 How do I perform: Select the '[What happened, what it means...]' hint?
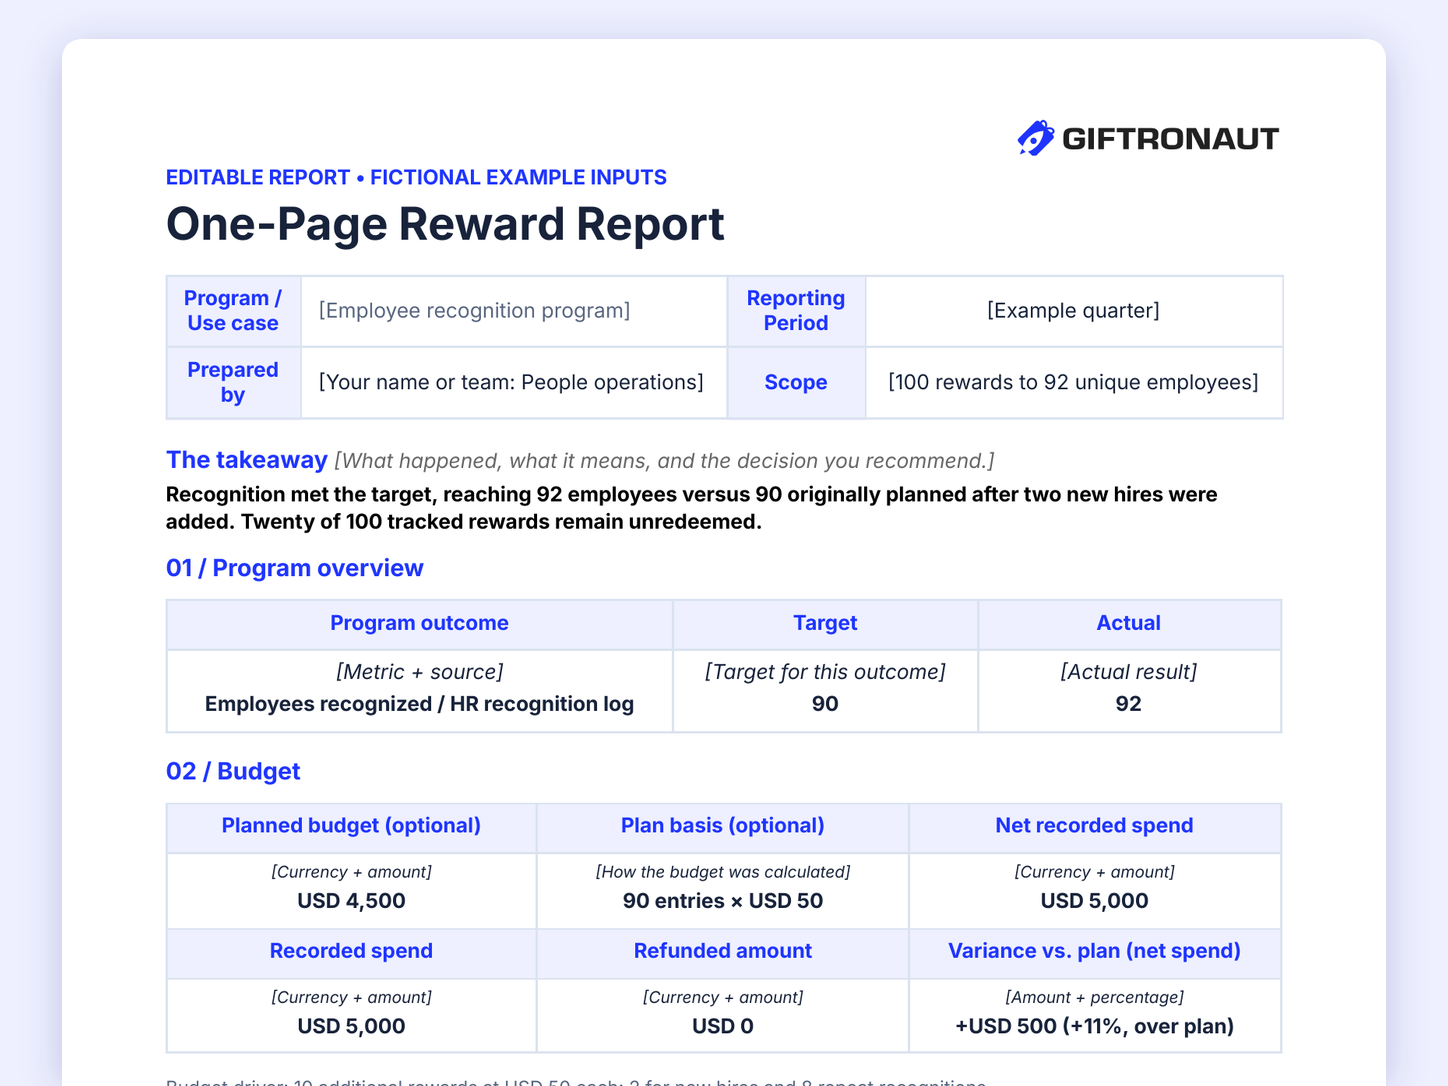click(664, 461)
